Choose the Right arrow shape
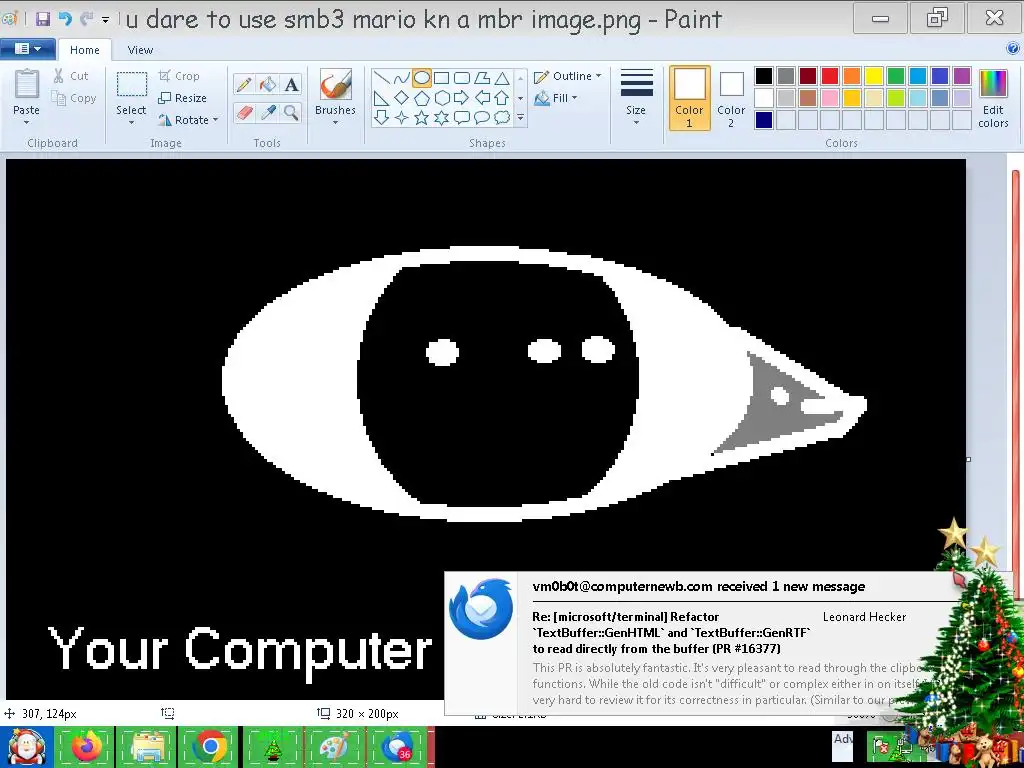Viewport: 1024px width, 768px height. [462, 98]
